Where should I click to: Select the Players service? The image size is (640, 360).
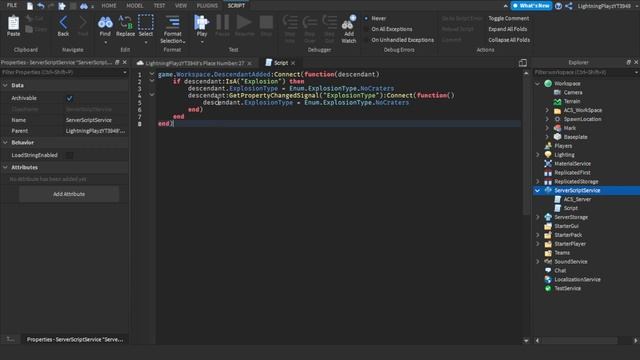tap(563, 146)
